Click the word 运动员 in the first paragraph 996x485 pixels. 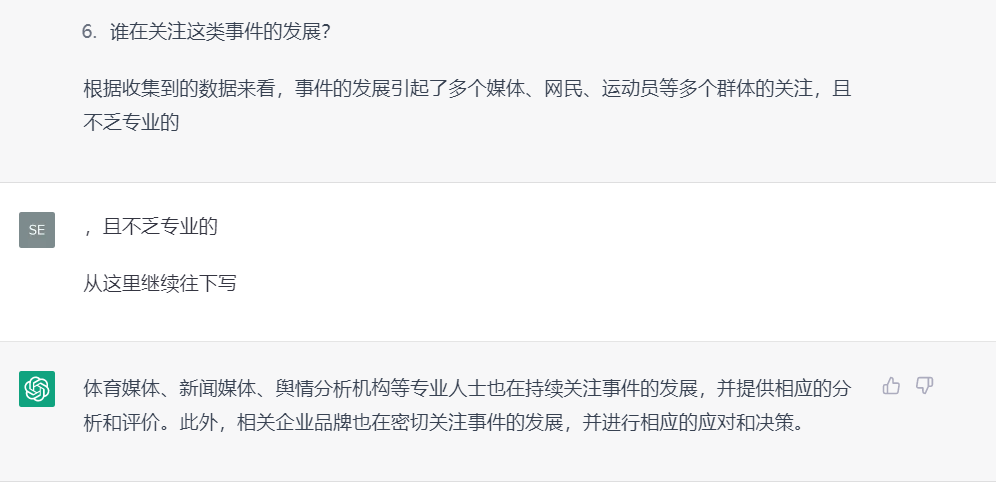pyautogui.click(x=630, y=89)
